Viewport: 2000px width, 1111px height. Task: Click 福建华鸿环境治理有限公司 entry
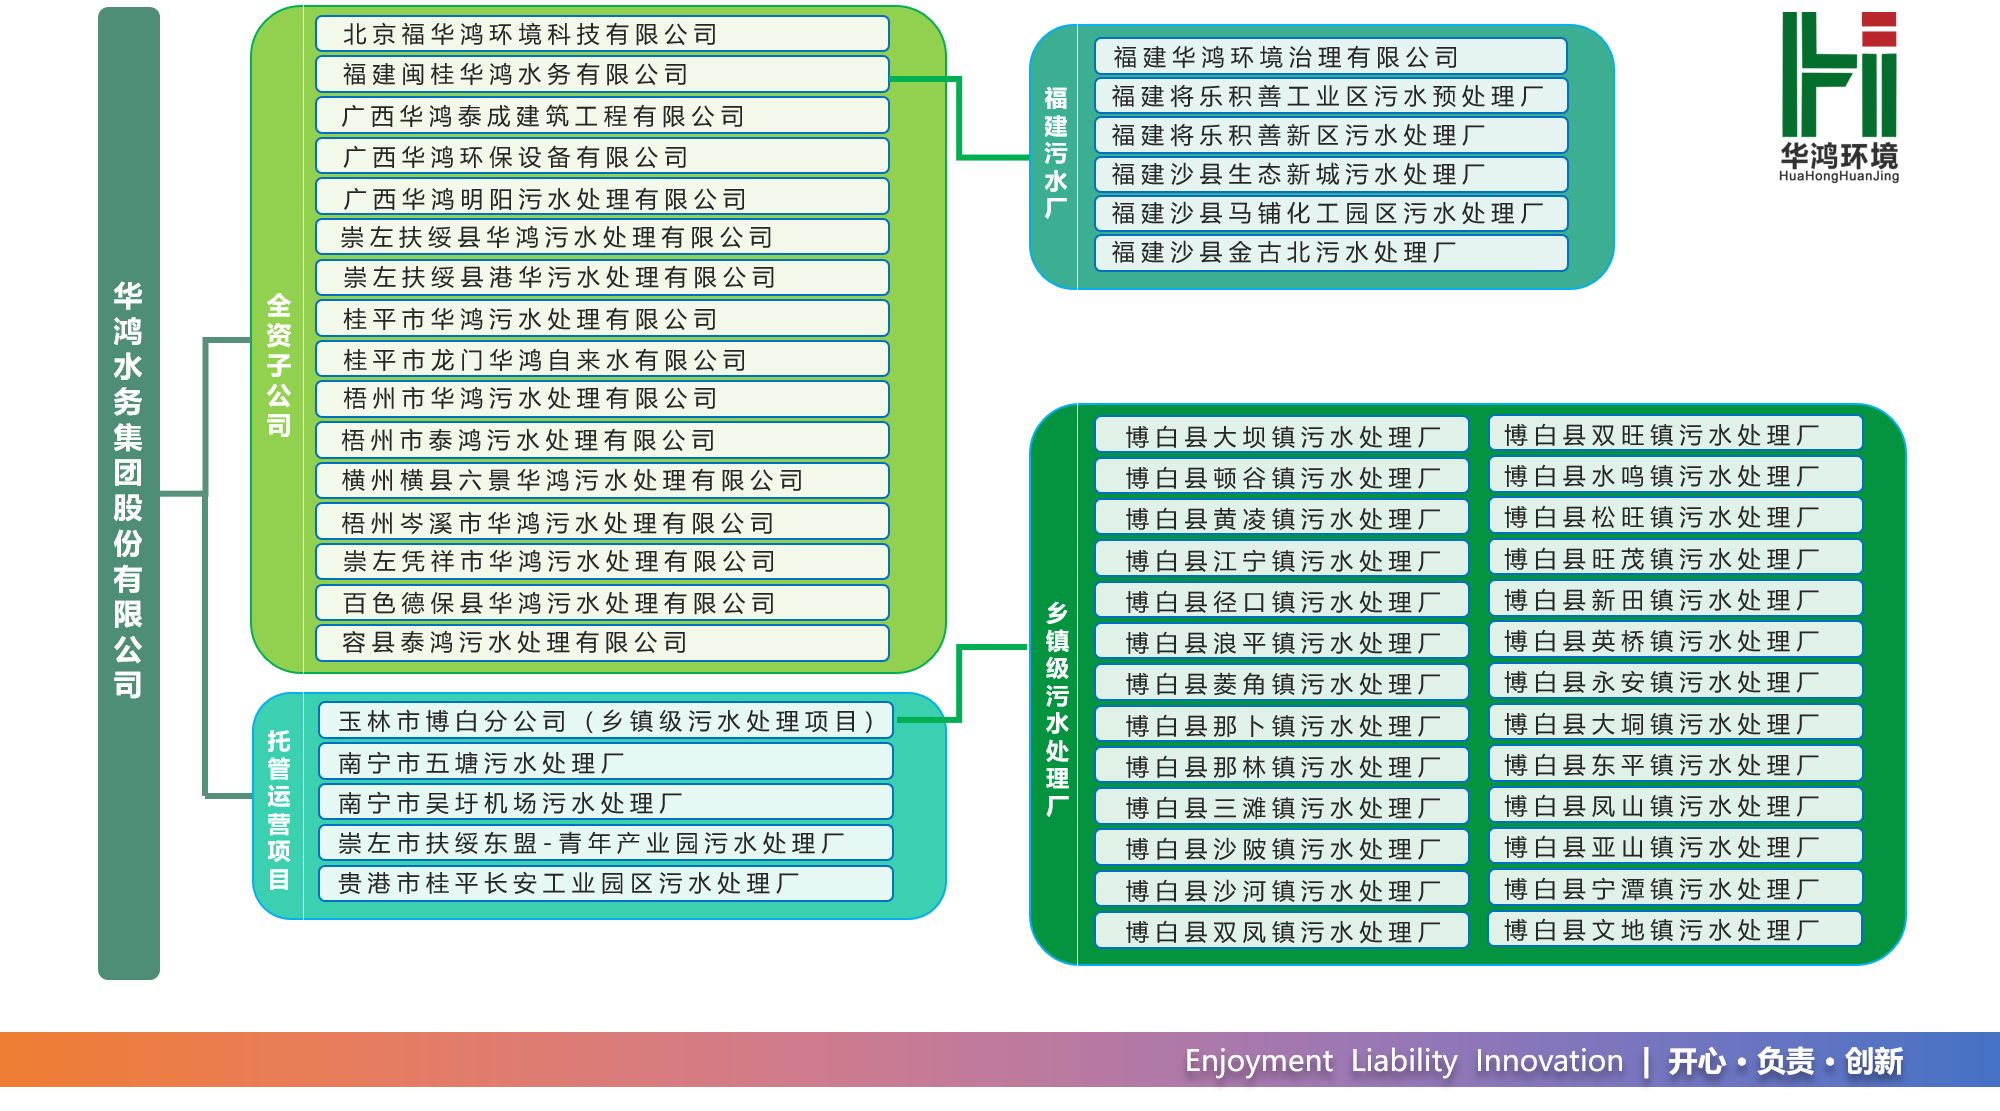[x=1330, y=57]
